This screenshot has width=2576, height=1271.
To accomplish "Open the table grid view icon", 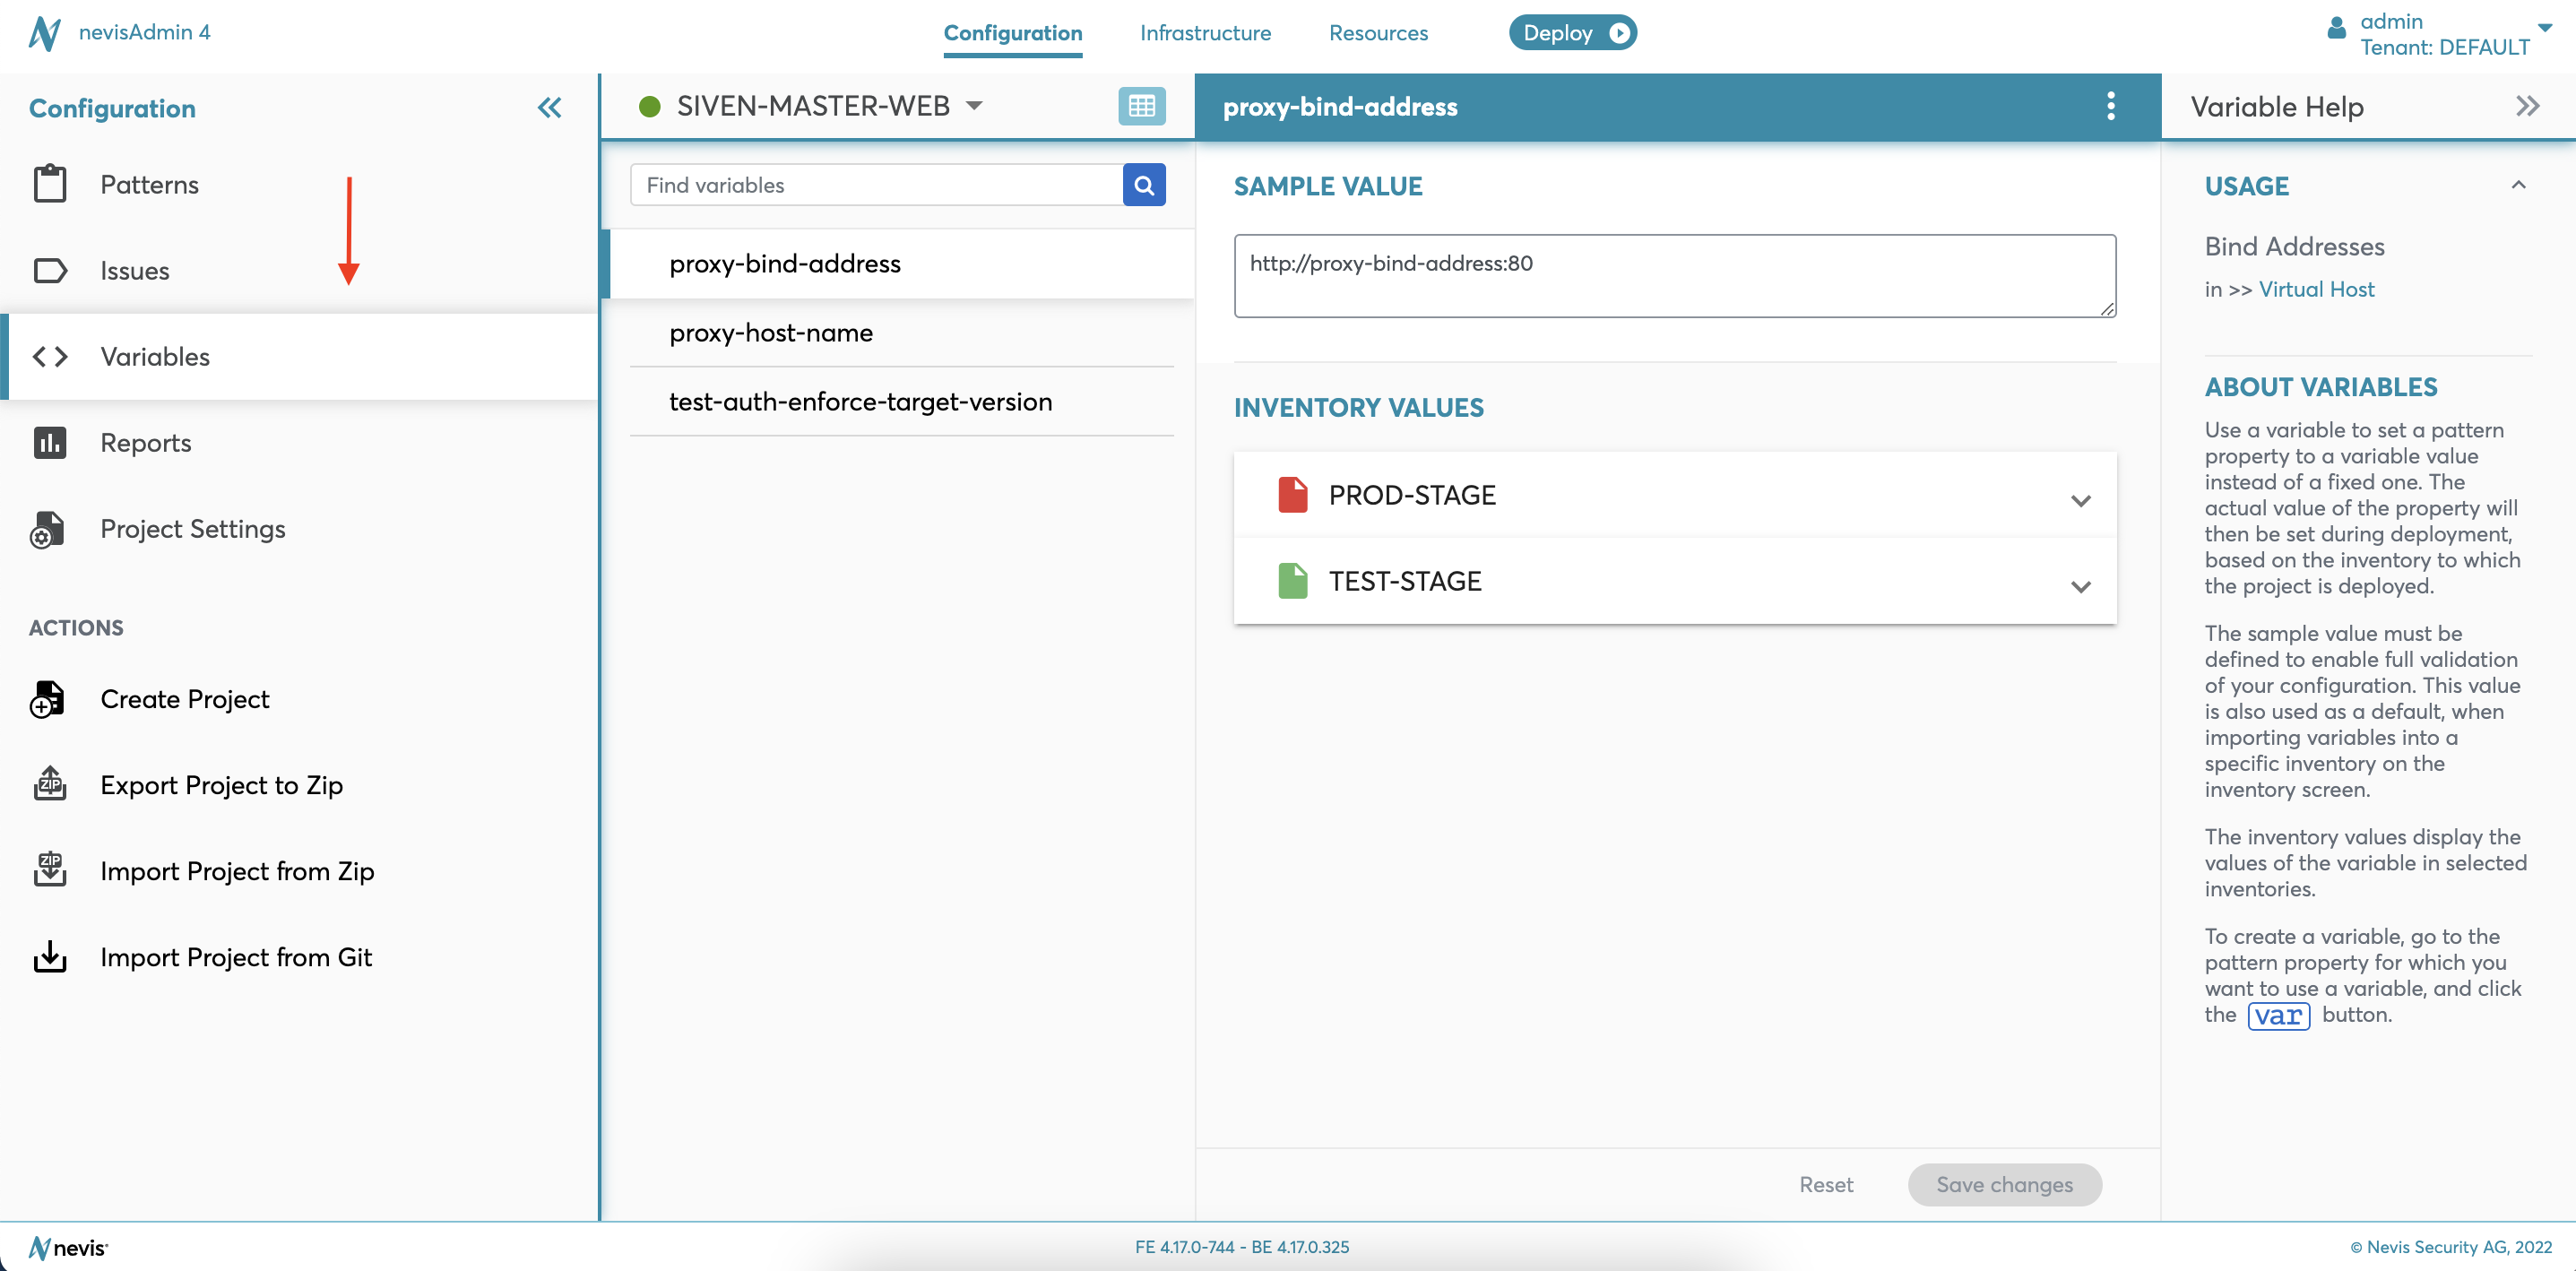I will coord(1141,106).
